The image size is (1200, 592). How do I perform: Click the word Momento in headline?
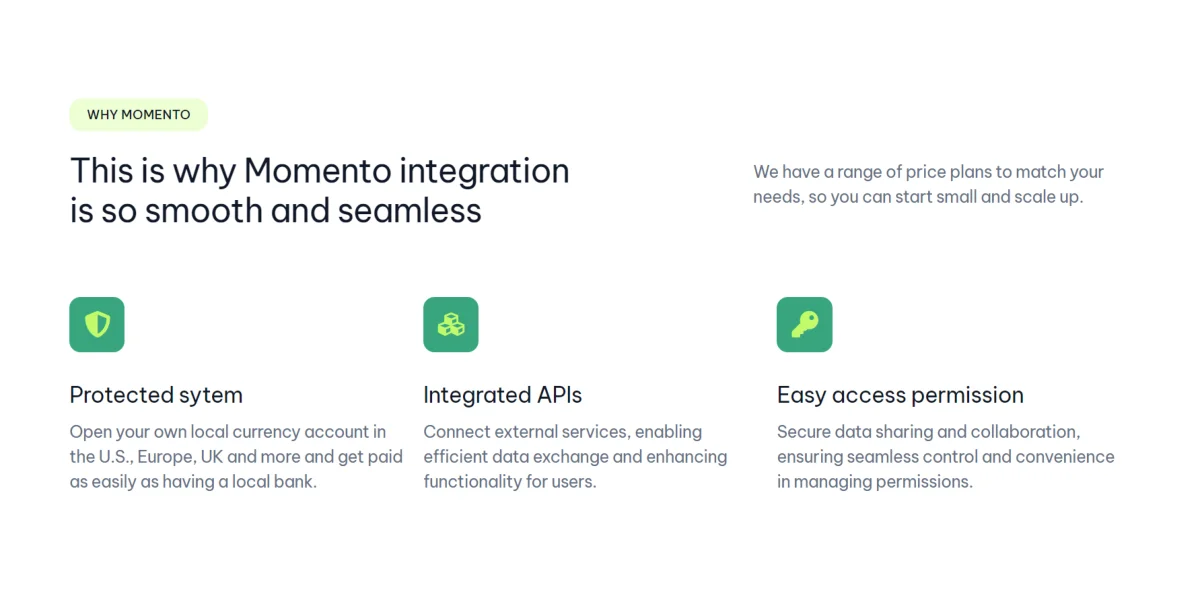tap(317, 170)
